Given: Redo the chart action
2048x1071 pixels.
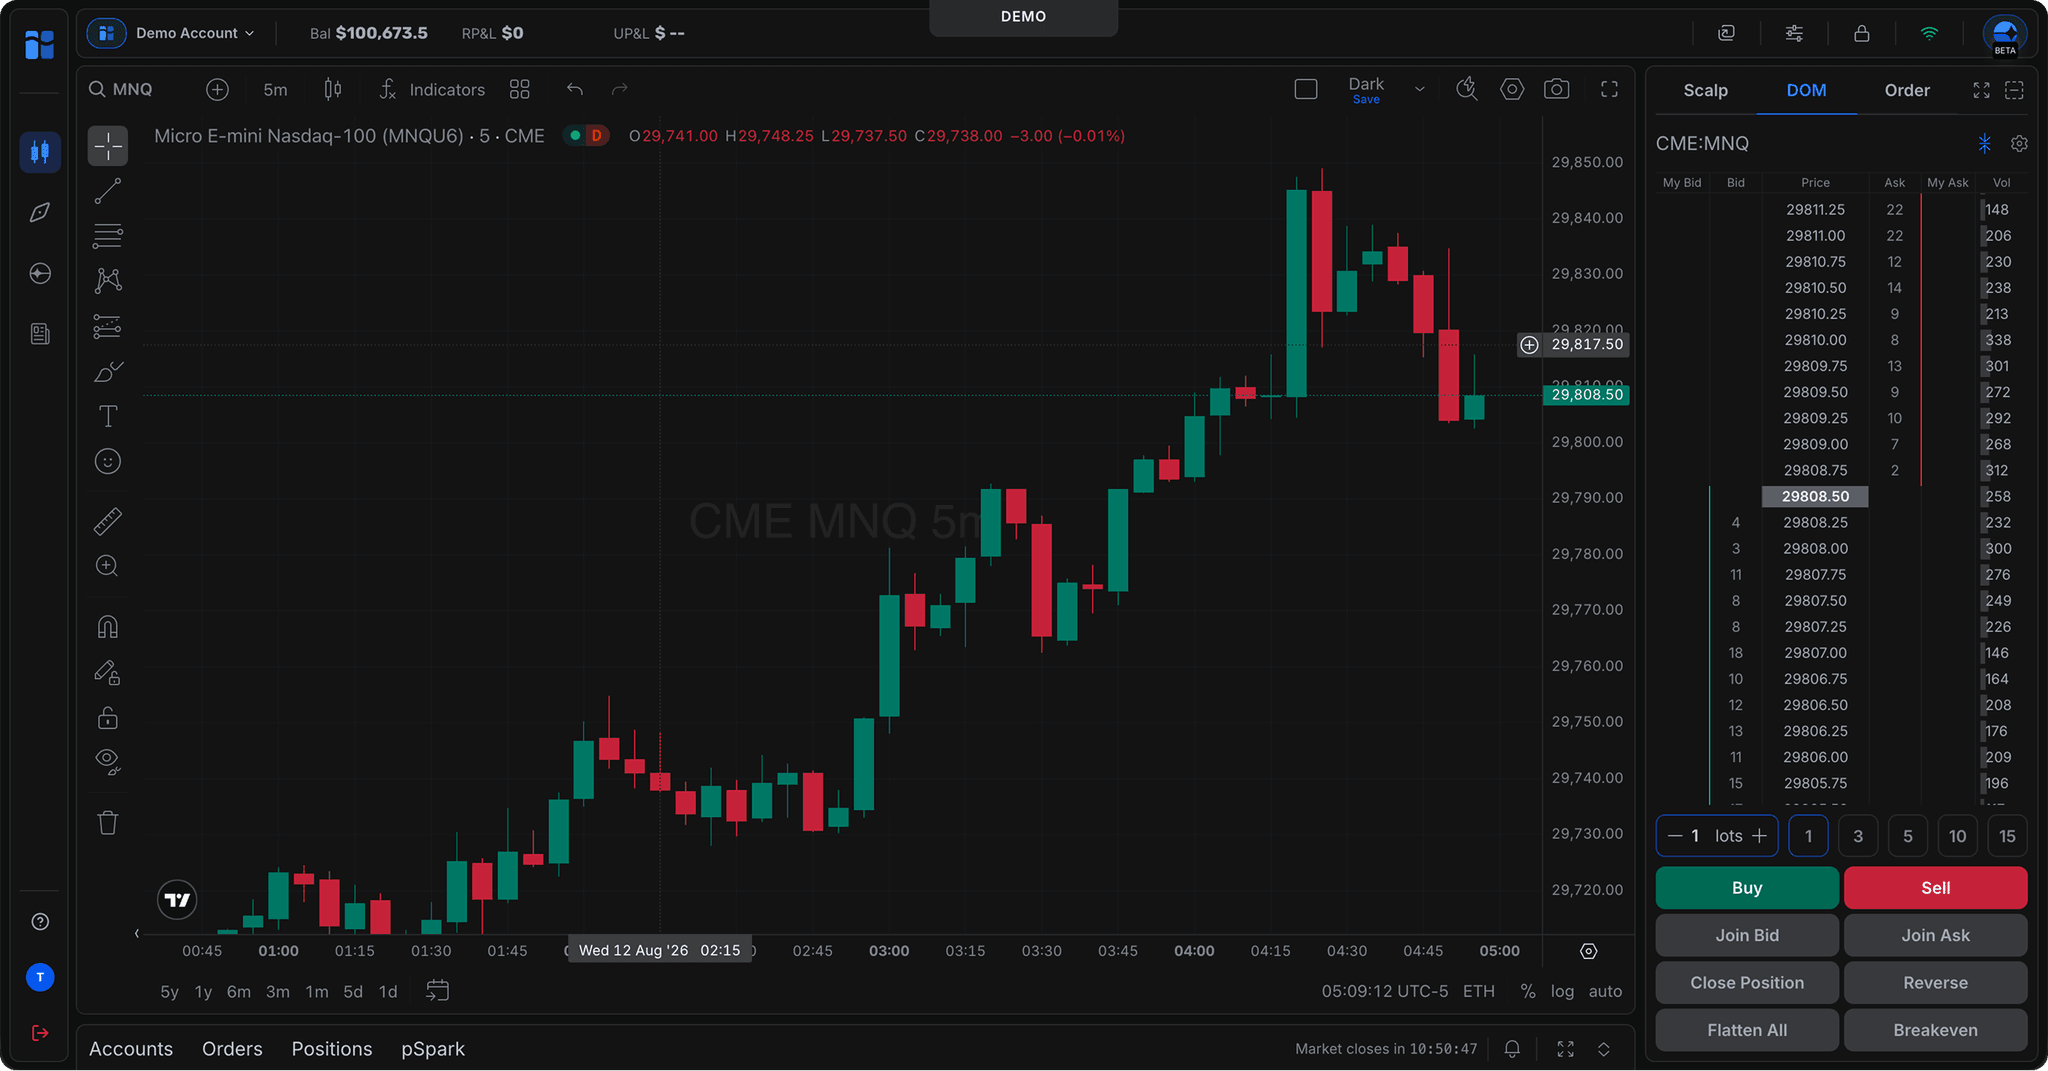Looking at the screenshot, I should [x=620, y=89].
